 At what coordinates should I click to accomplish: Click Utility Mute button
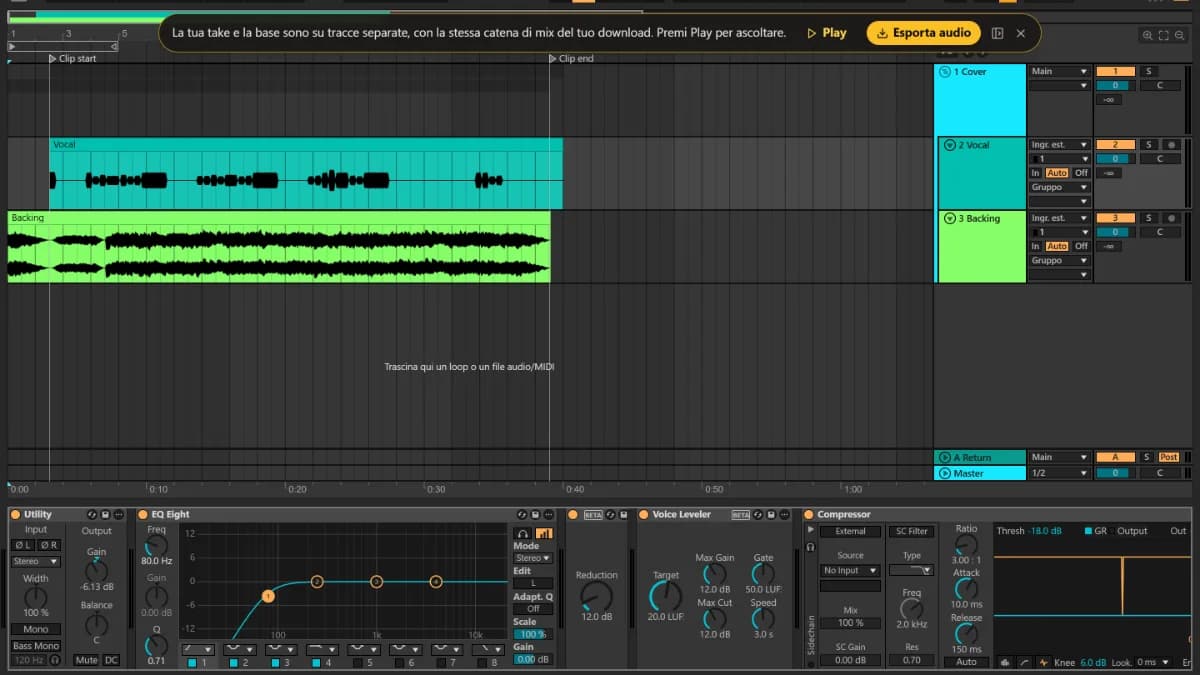(x=87, y=660)
